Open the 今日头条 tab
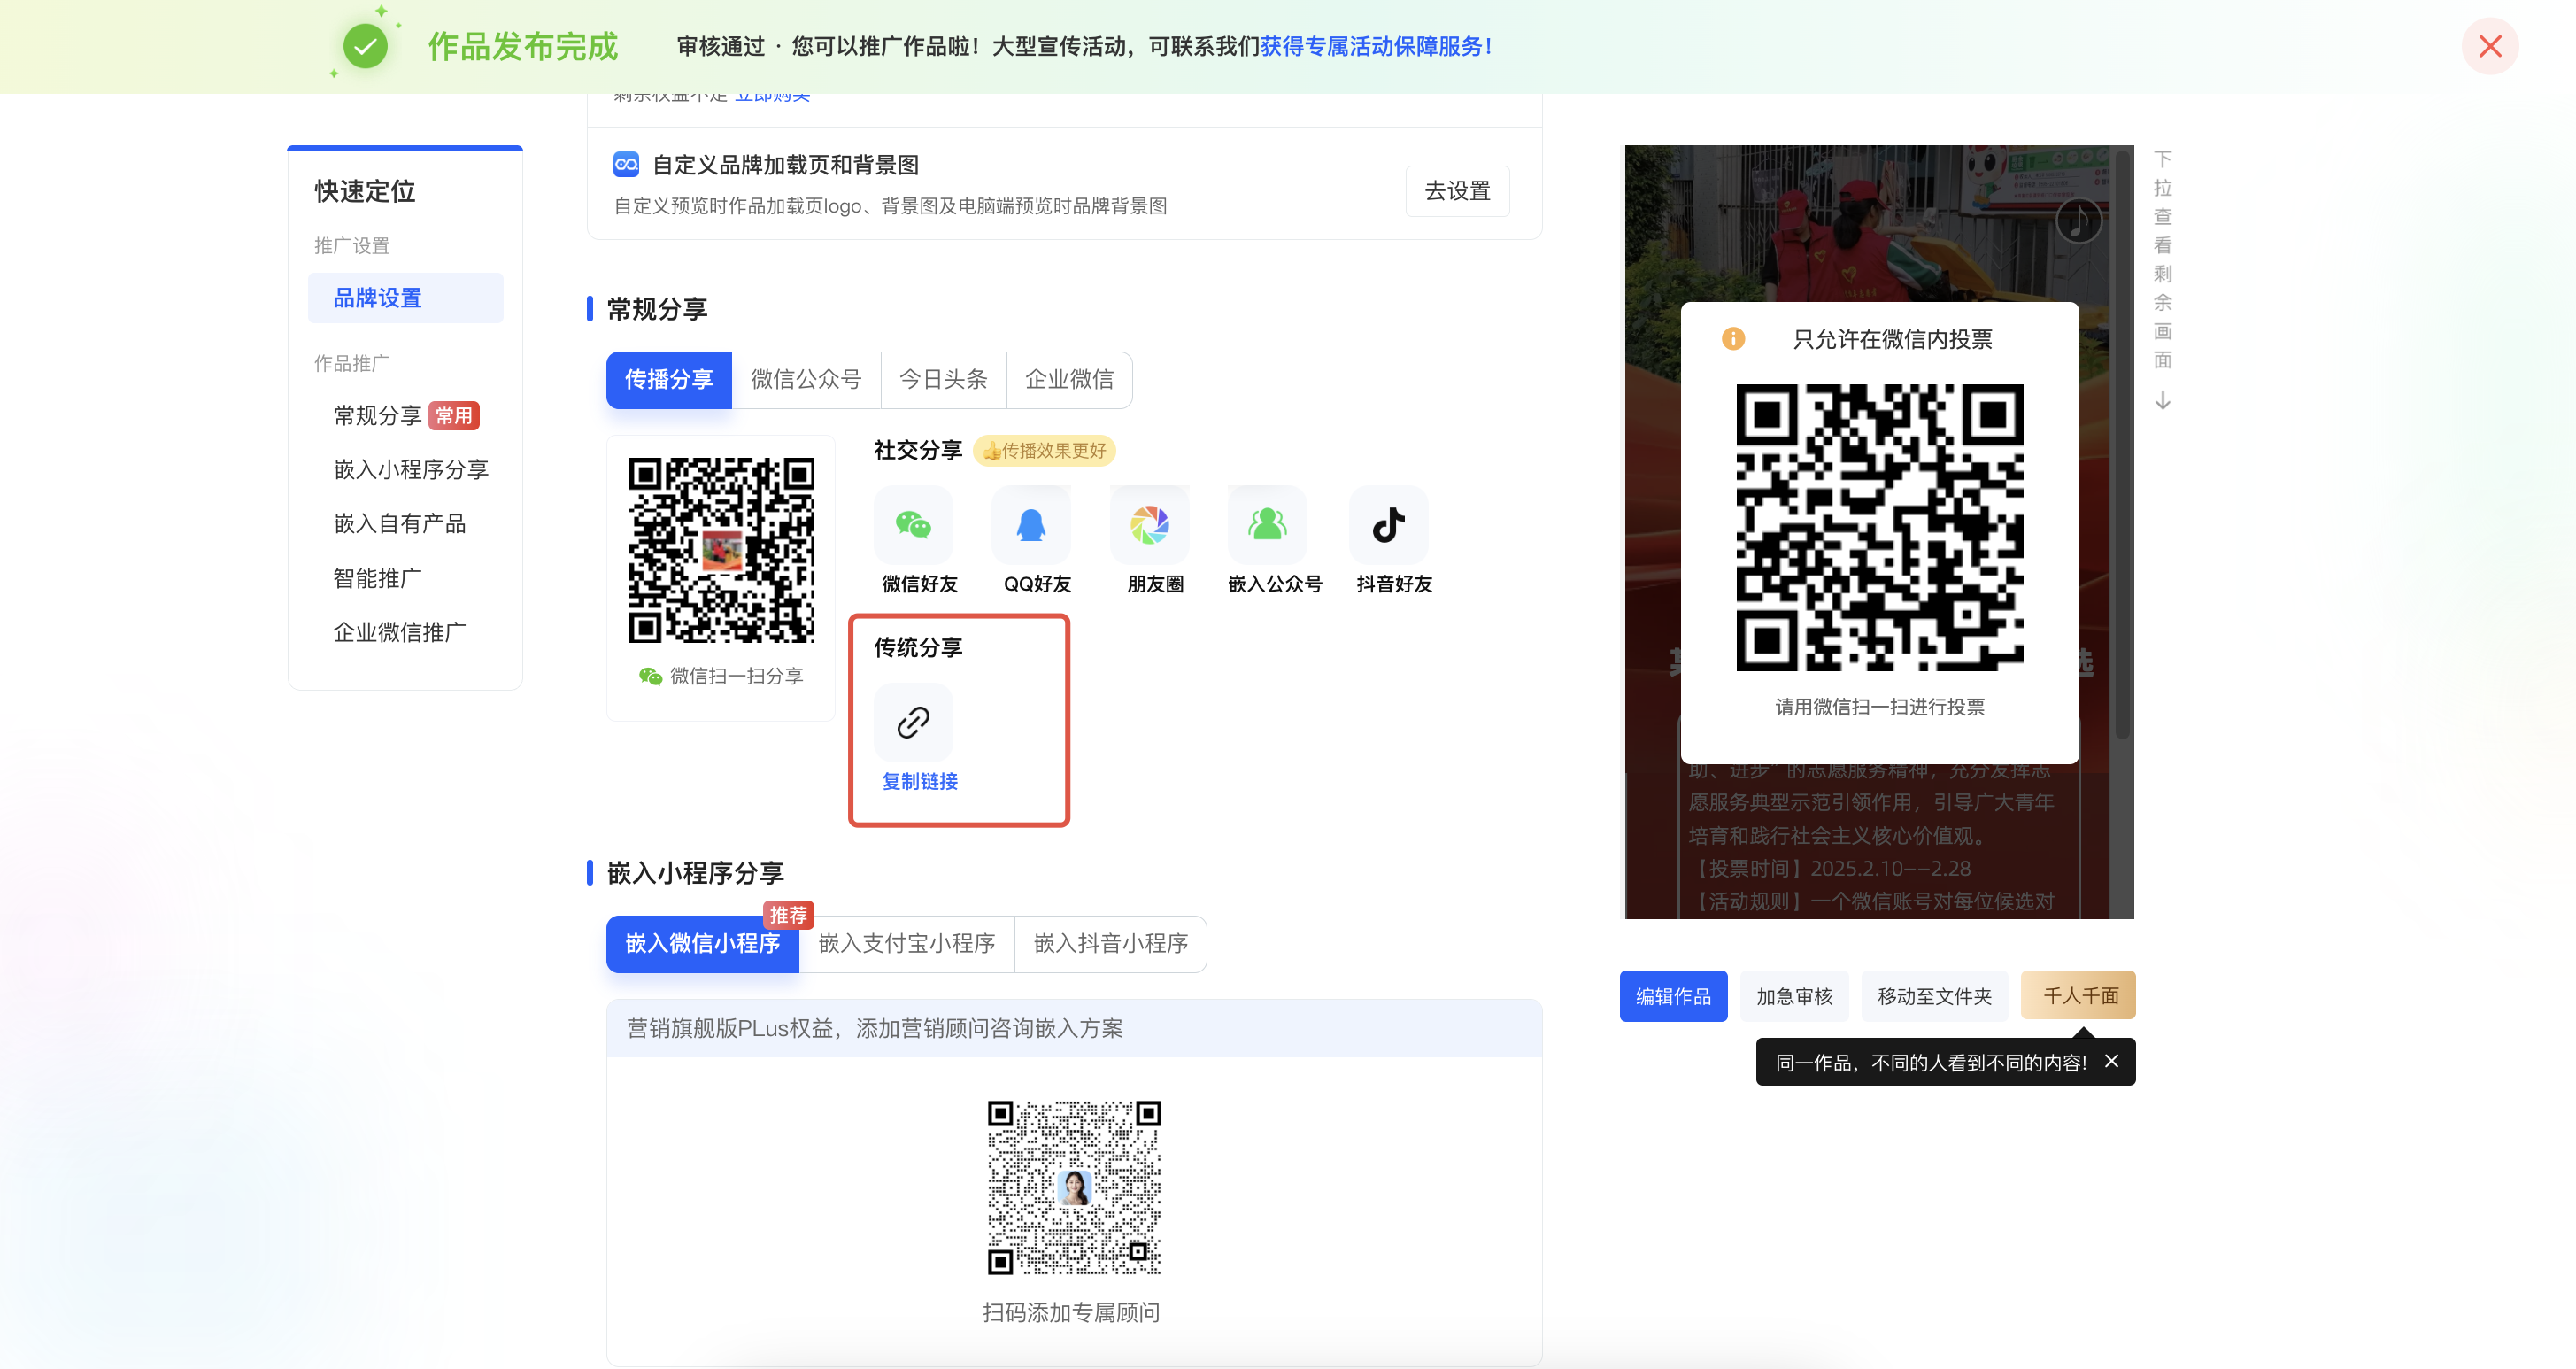 click(943, 380)
